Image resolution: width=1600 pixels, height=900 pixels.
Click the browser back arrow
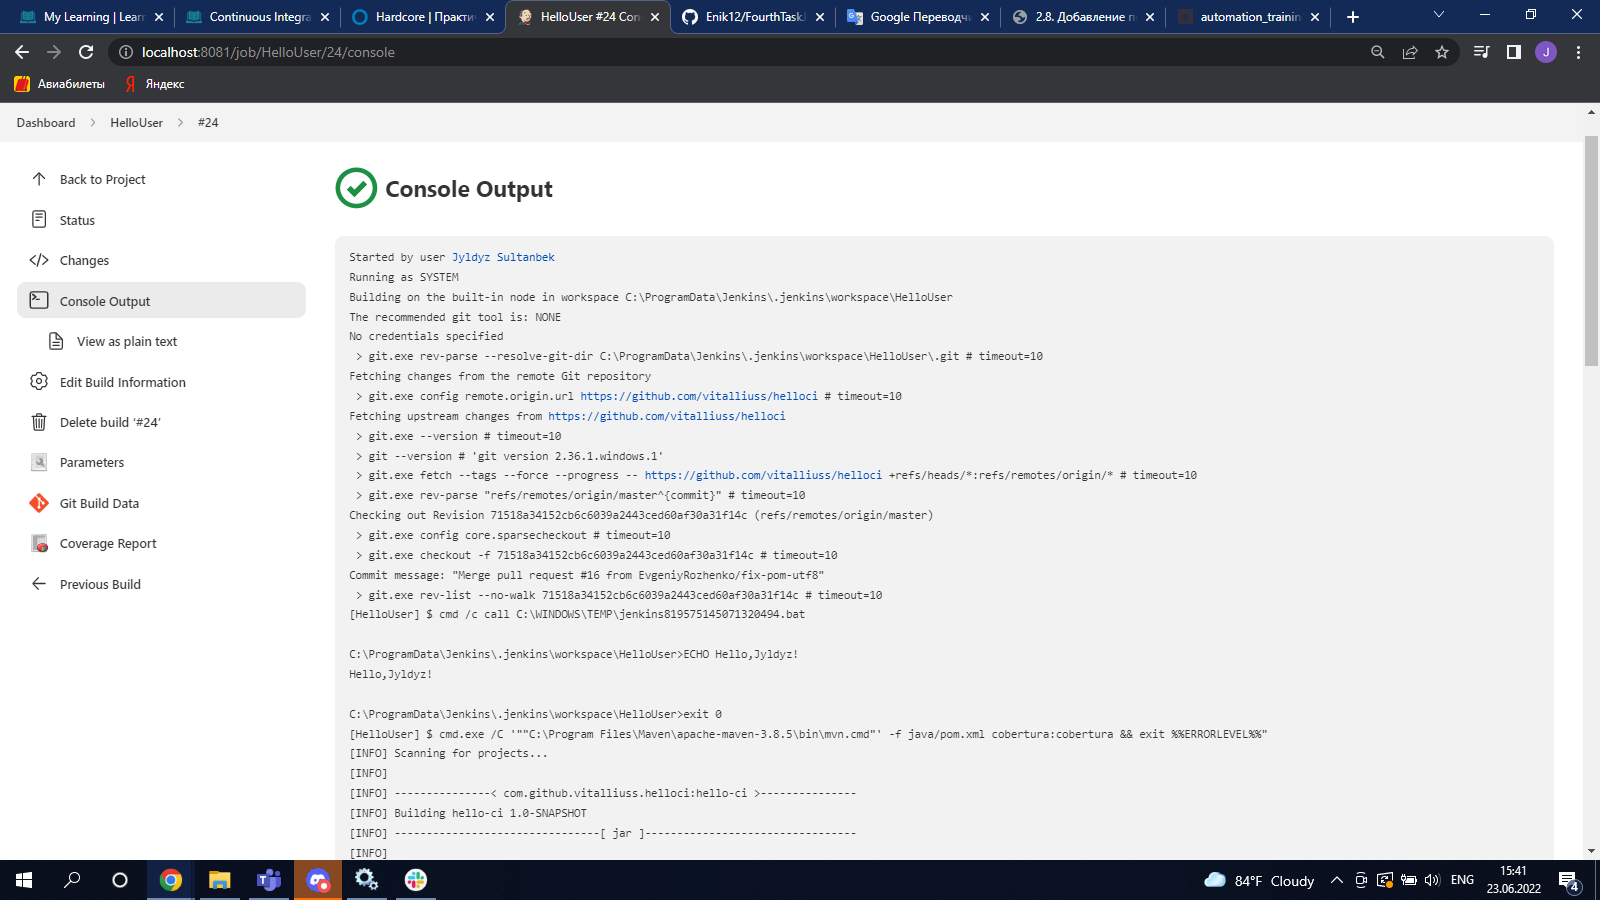point(22,52)
